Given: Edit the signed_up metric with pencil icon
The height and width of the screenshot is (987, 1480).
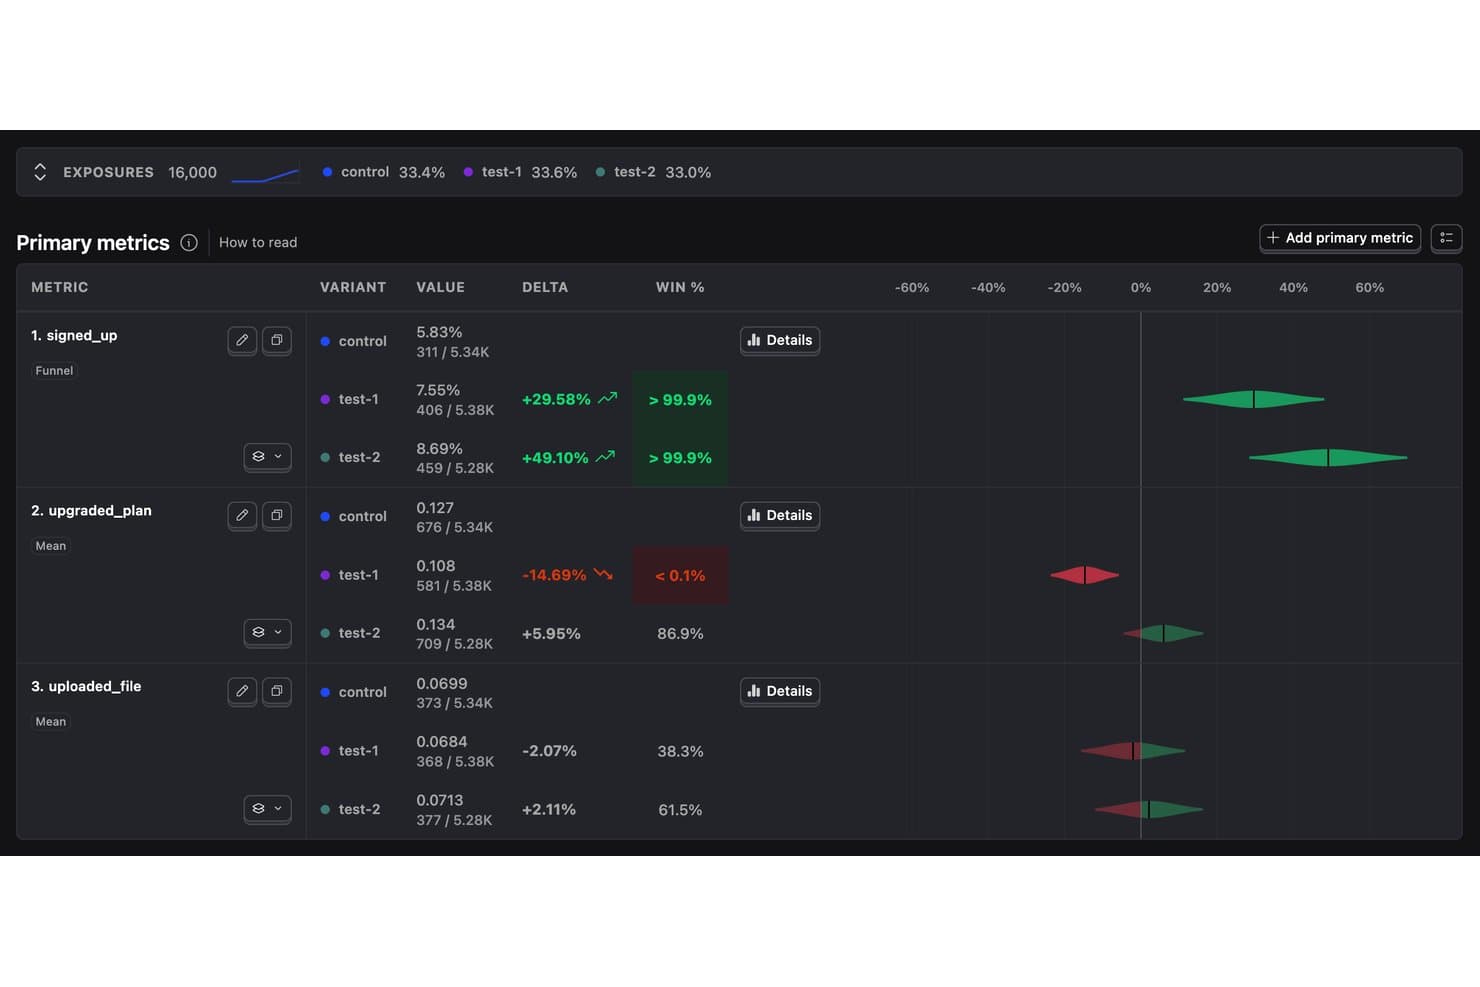Looking at the screenshot, I should click(242, 340).
